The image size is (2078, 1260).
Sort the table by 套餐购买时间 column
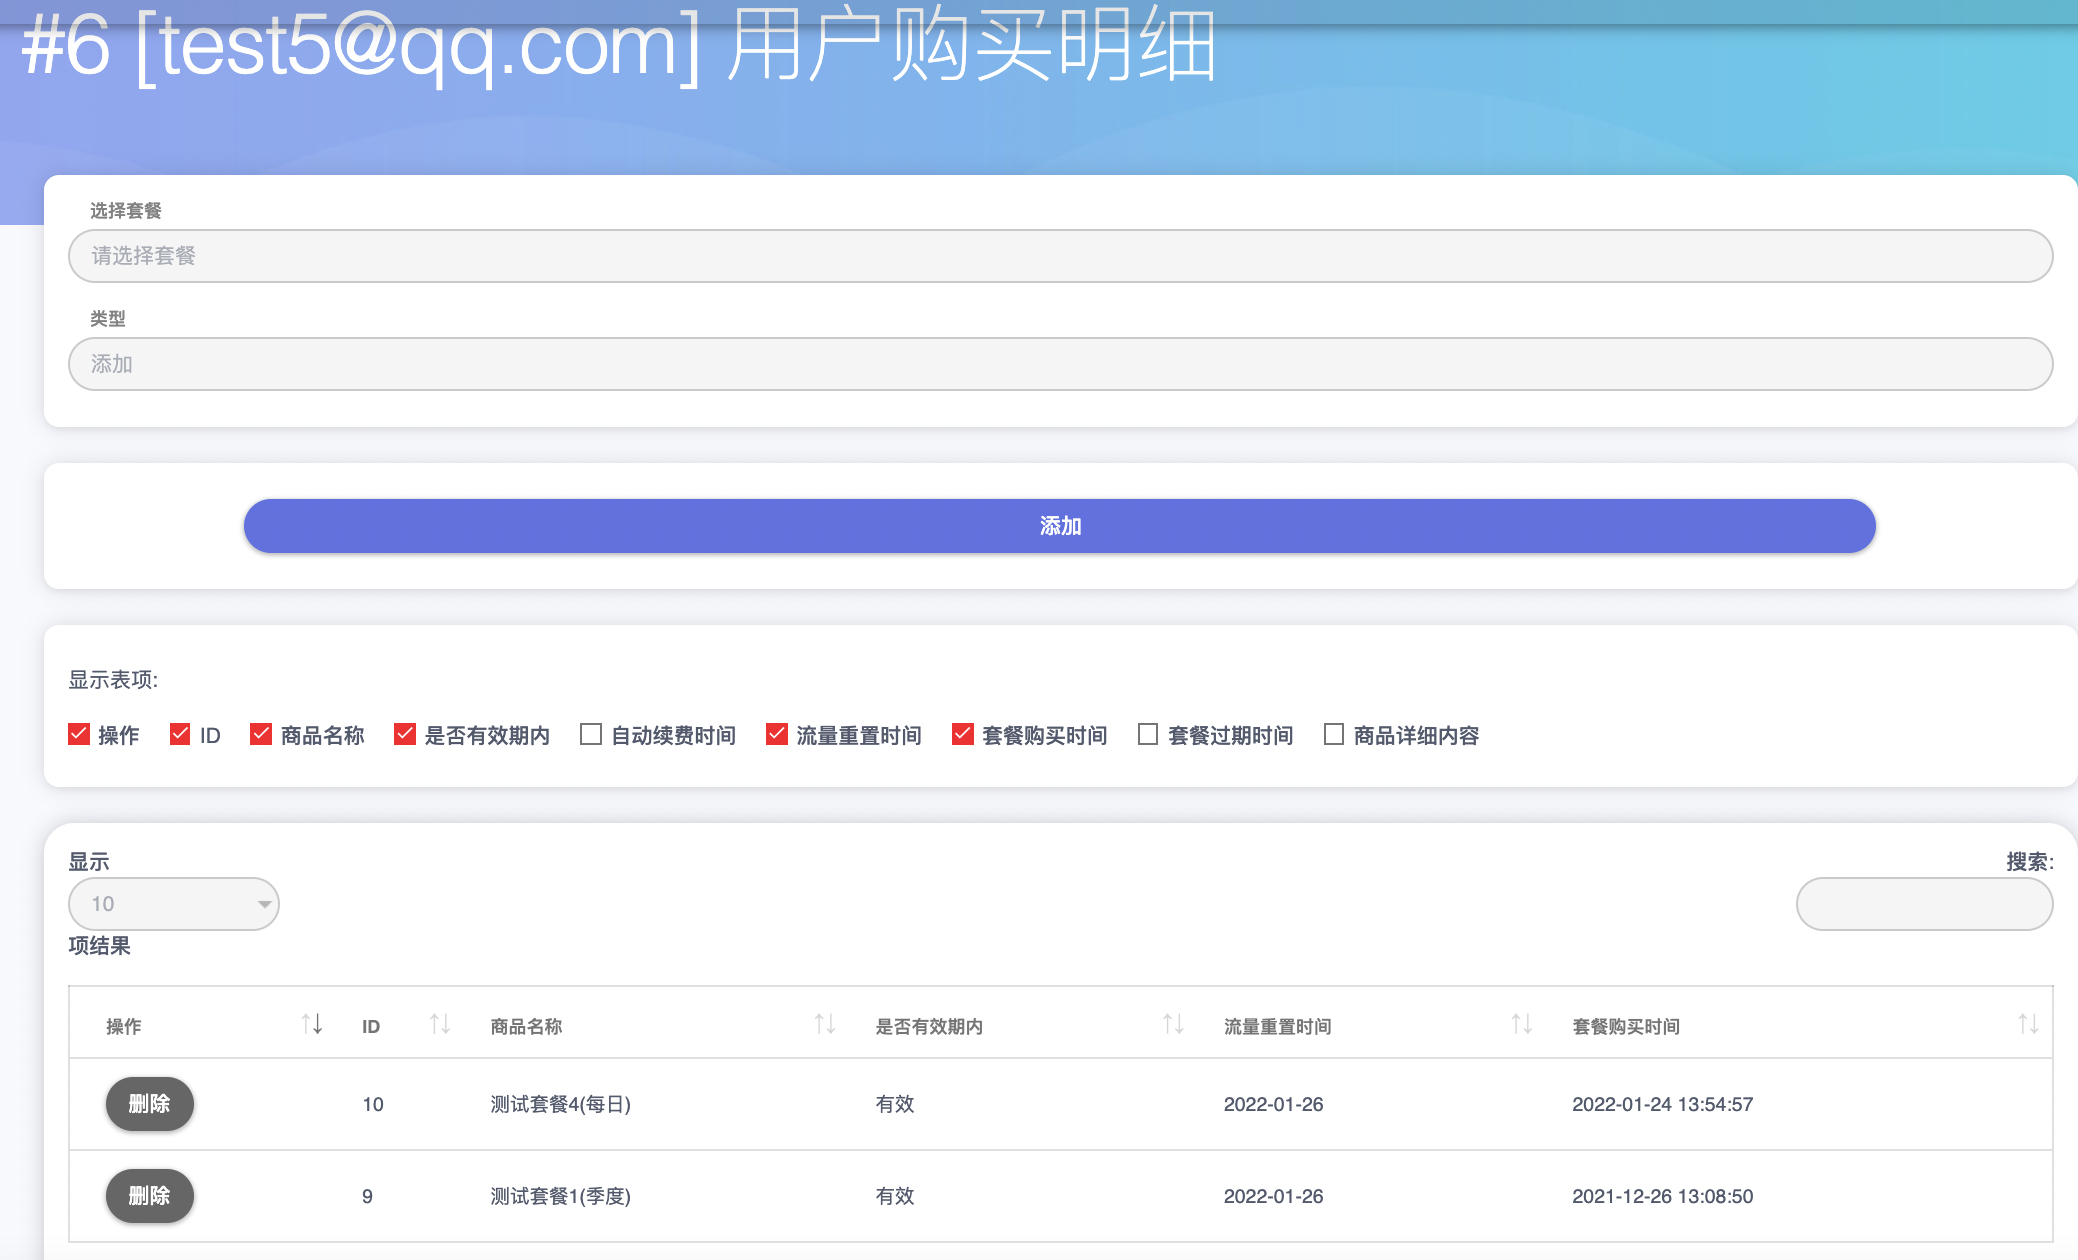point(2029,1024)
